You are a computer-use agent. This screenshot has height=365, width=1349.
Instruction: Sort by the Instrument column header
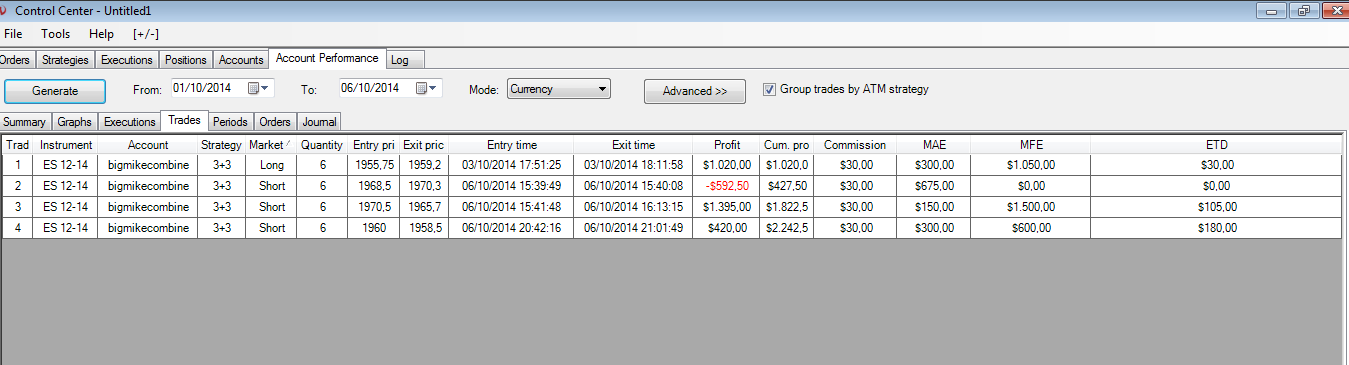[66, 145]
